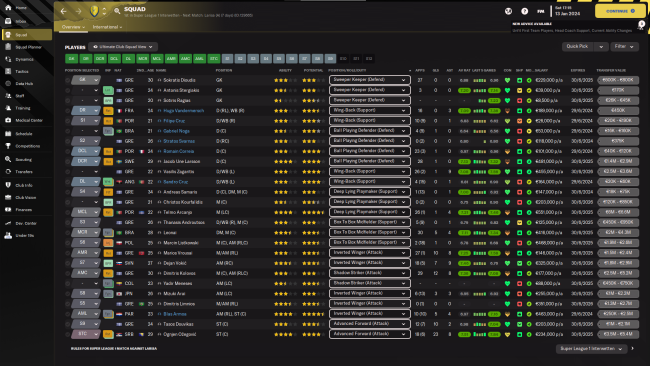
Task: Tick selection circle for Filipe Cruz row
Action: [x=68, y=121]
